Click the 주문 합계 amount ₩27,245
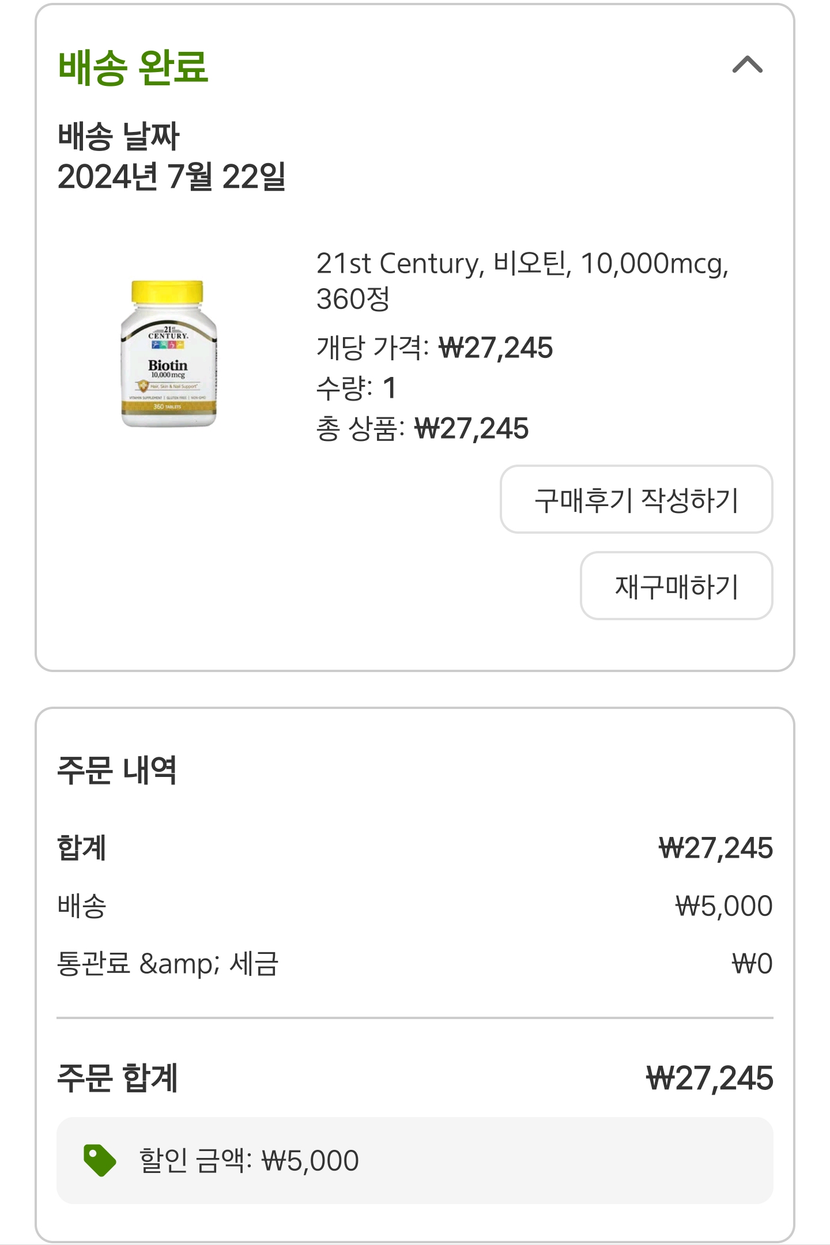Viewport: 830px width, 1245px height. pos(710,1078)
